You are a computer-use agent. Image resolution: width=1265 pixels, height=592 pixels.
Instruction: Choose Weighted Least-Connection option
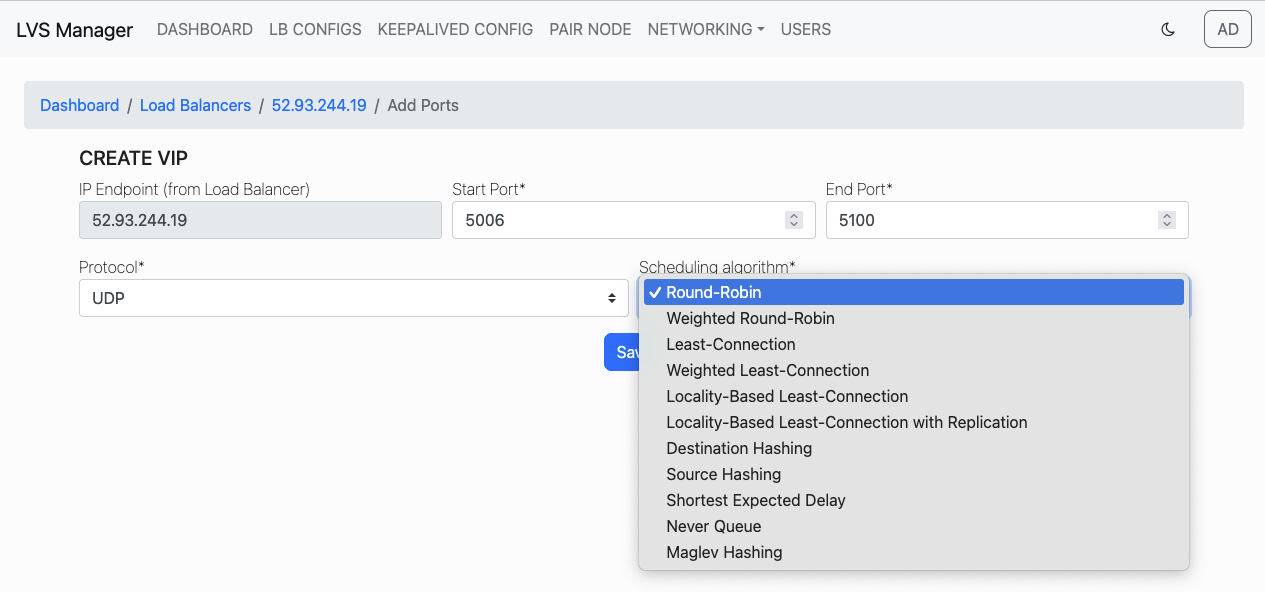pyautogui.click(x=914, y=370)
